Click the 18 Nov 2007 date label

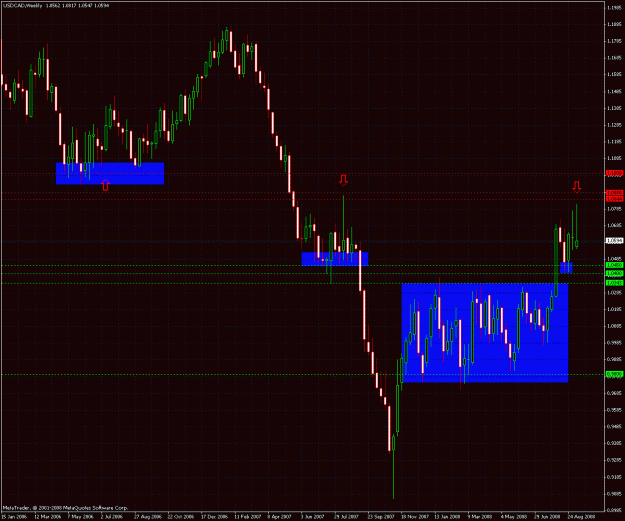click(x=415, y=517)
